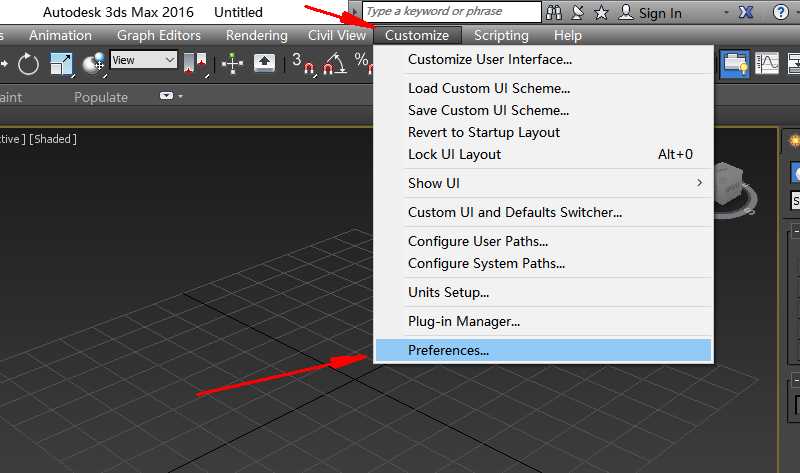This screenshot has height=473, width=800.
Task: Click the keyword search input field
Action: (452, 11)
